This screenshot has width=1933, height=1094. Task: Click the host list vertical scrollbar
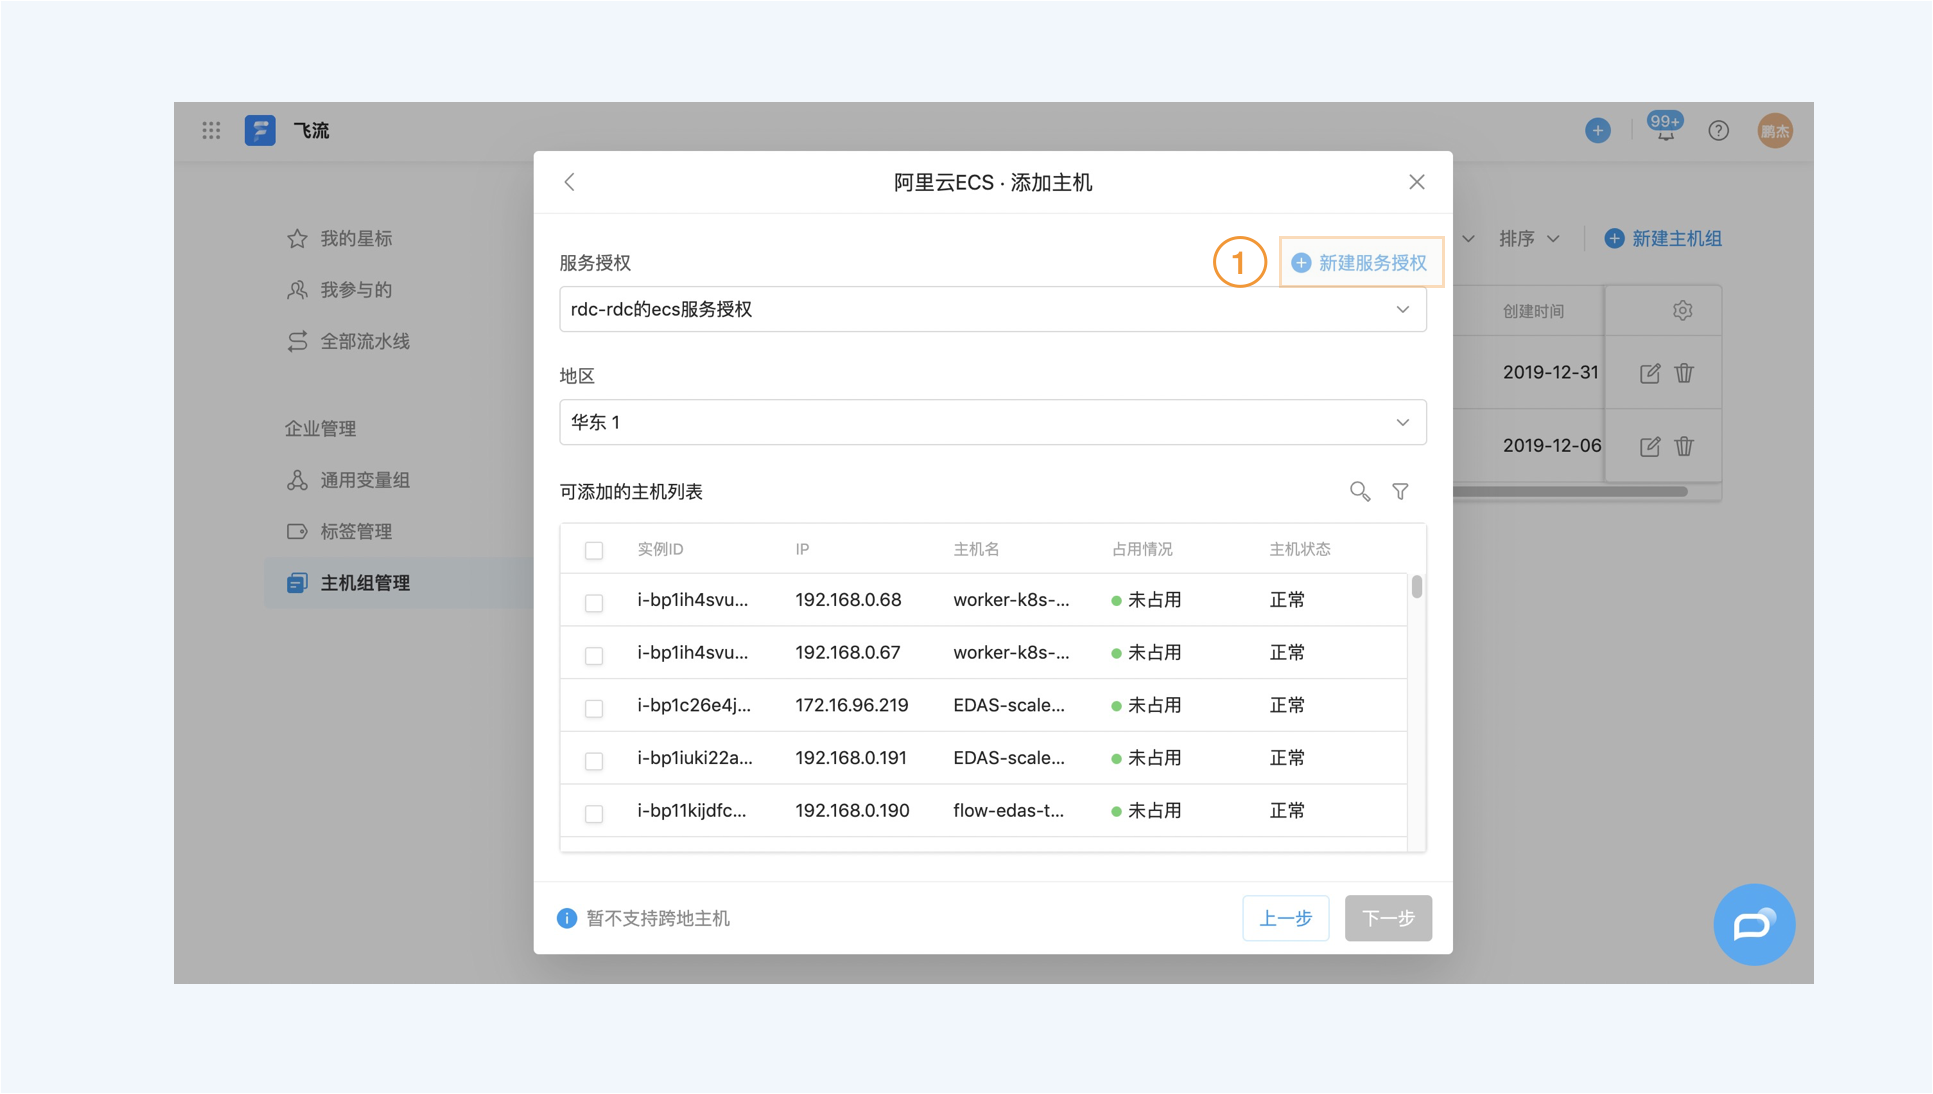pos(1416,586)
